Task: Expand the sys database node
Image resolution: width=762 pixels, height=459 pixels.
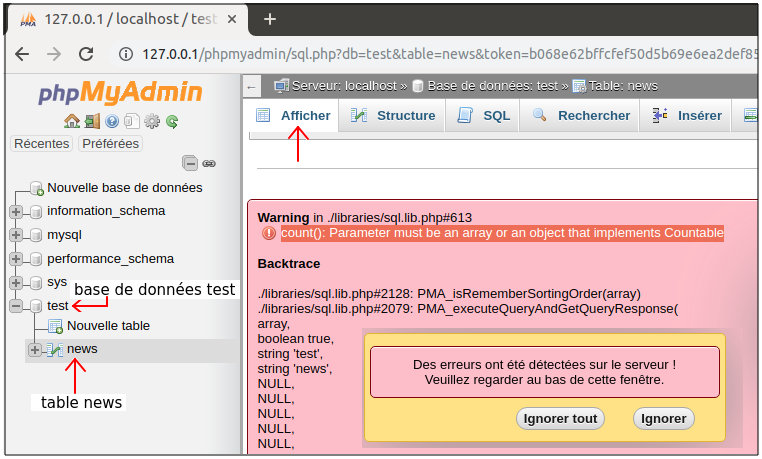Action: coord(16,283)
